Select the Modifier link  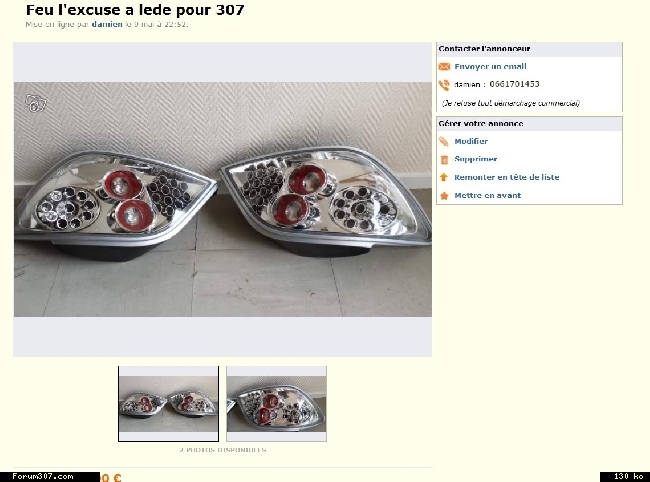pos(471,141)
